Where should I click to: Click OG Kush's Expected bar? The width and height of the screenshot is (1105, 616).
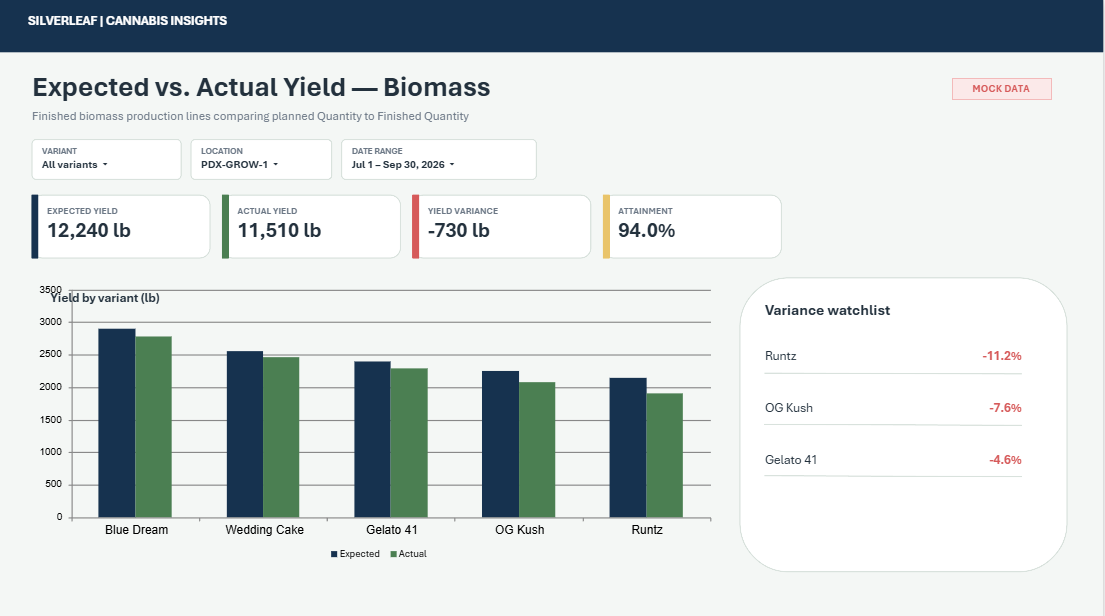coord(500,444)
